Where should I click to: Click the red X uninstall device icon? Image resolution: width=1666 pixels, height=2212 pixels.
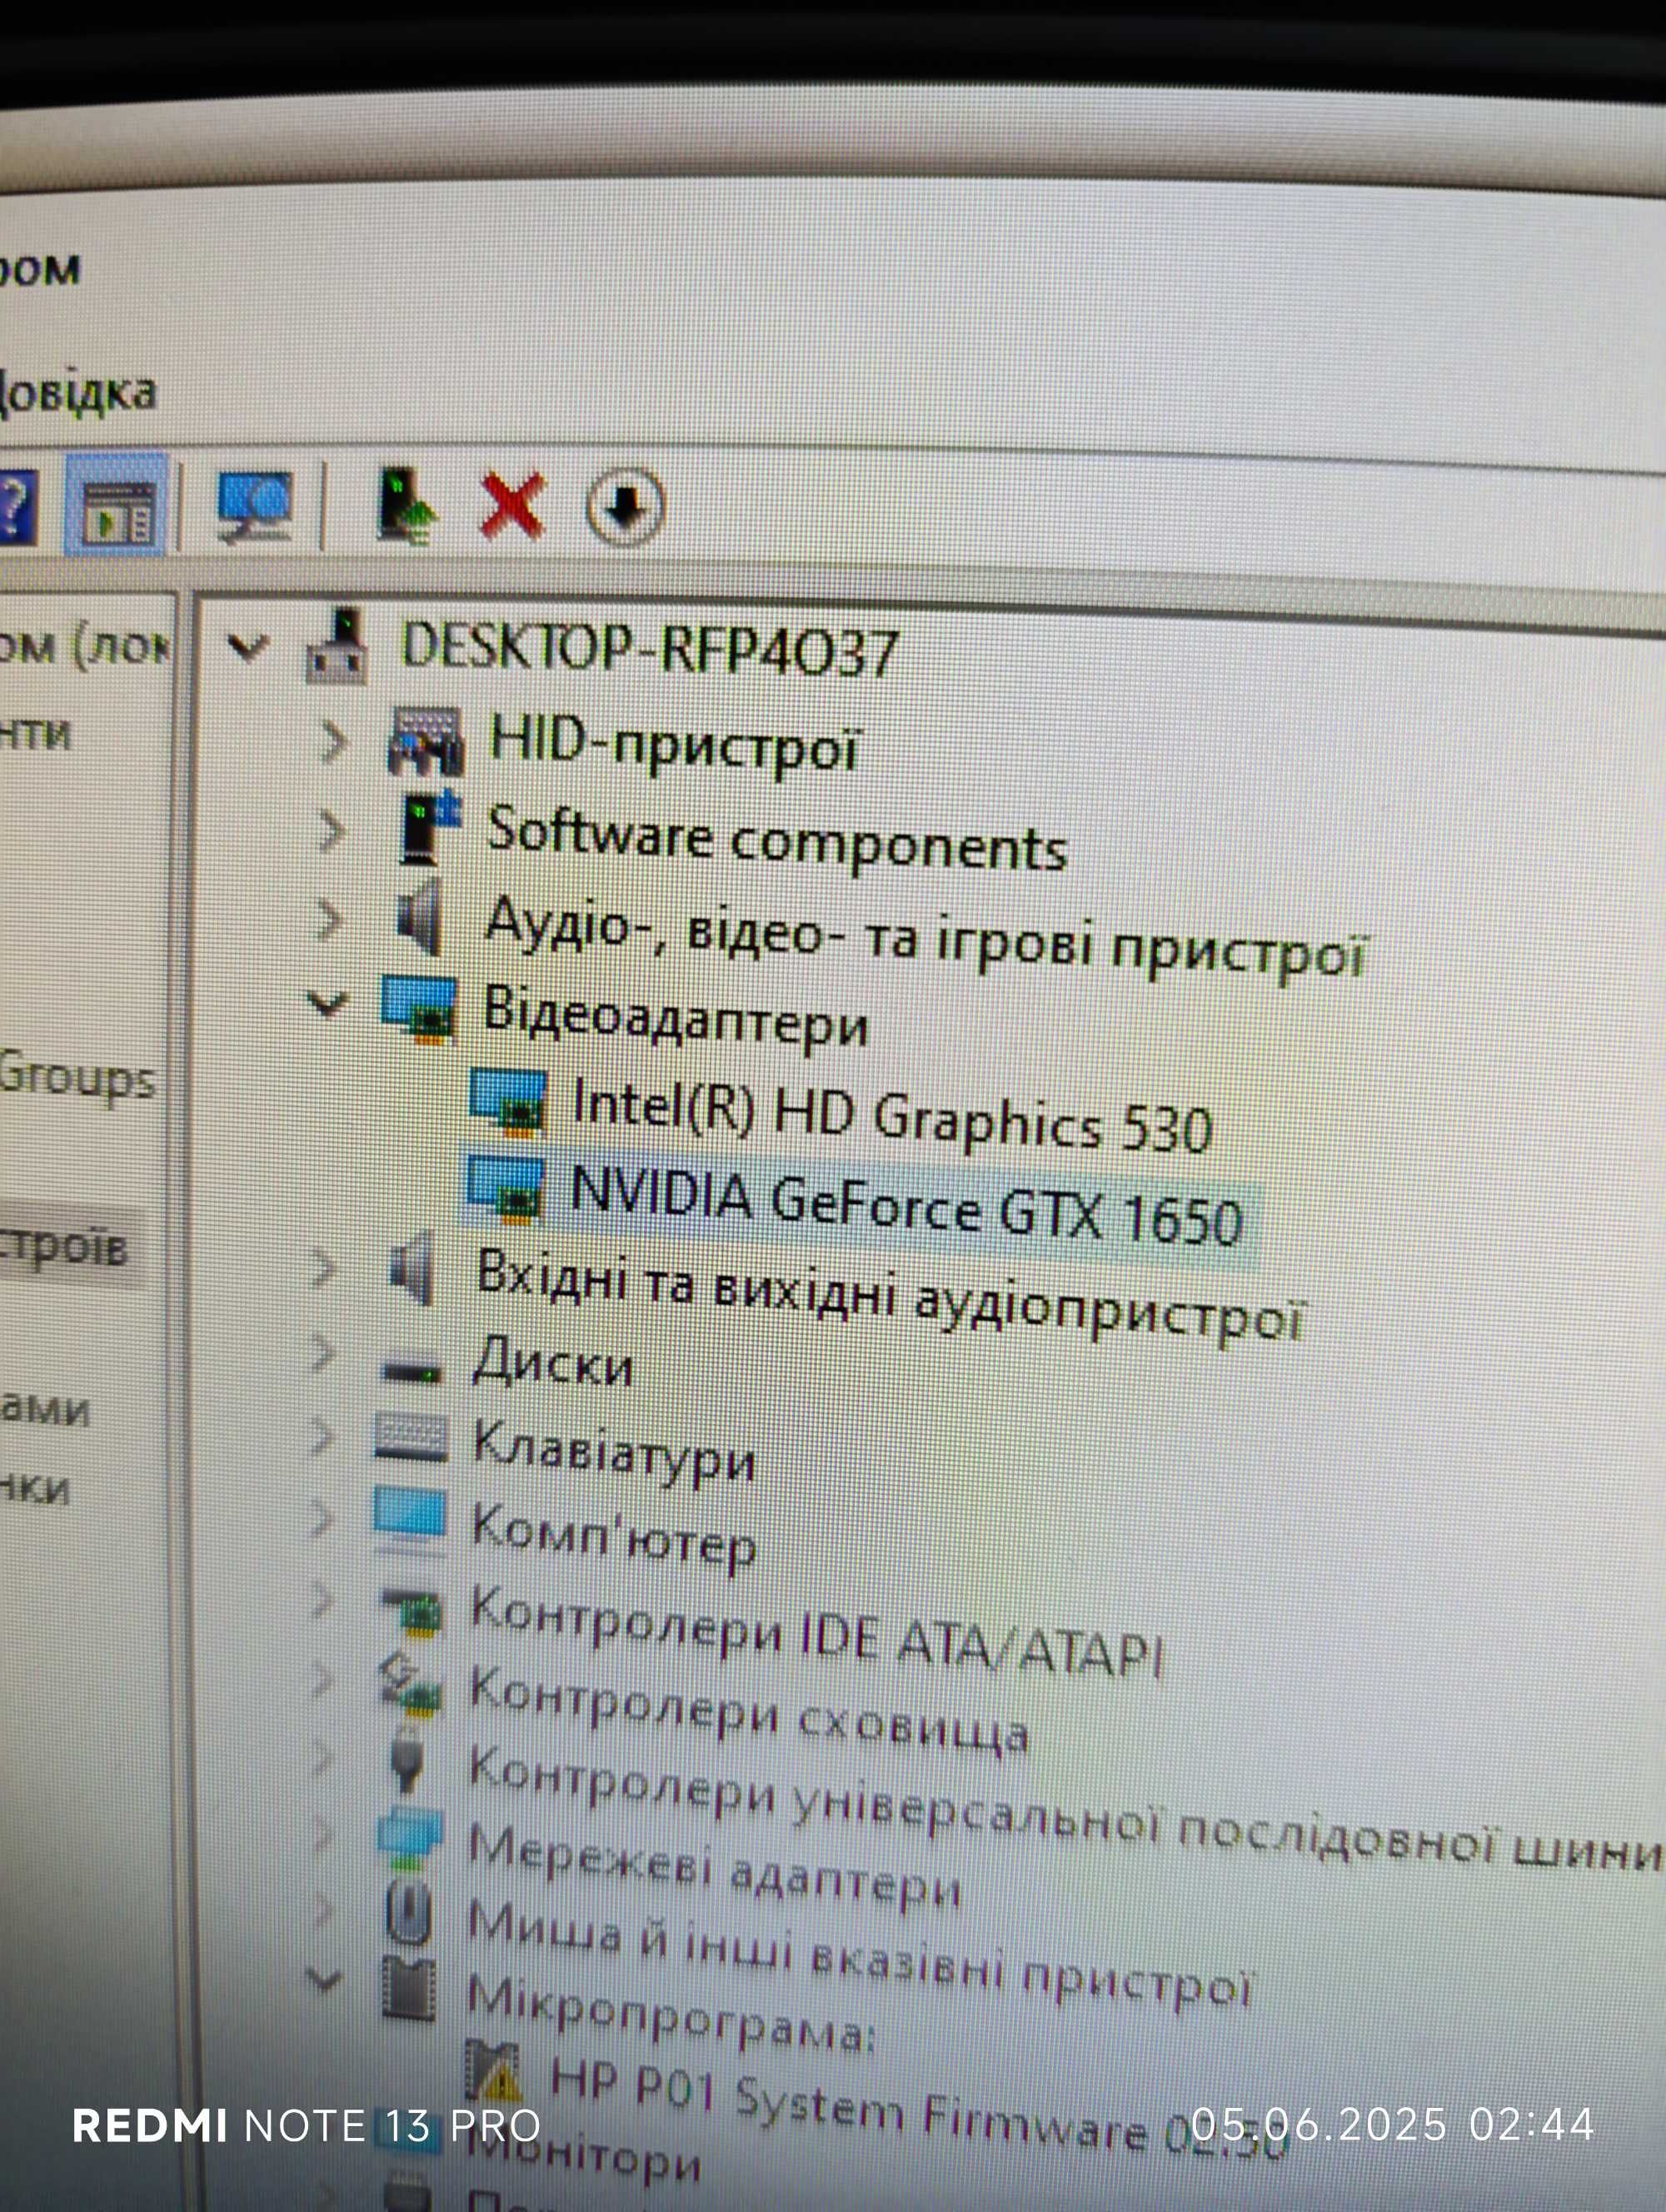click(x=512, y=505)
